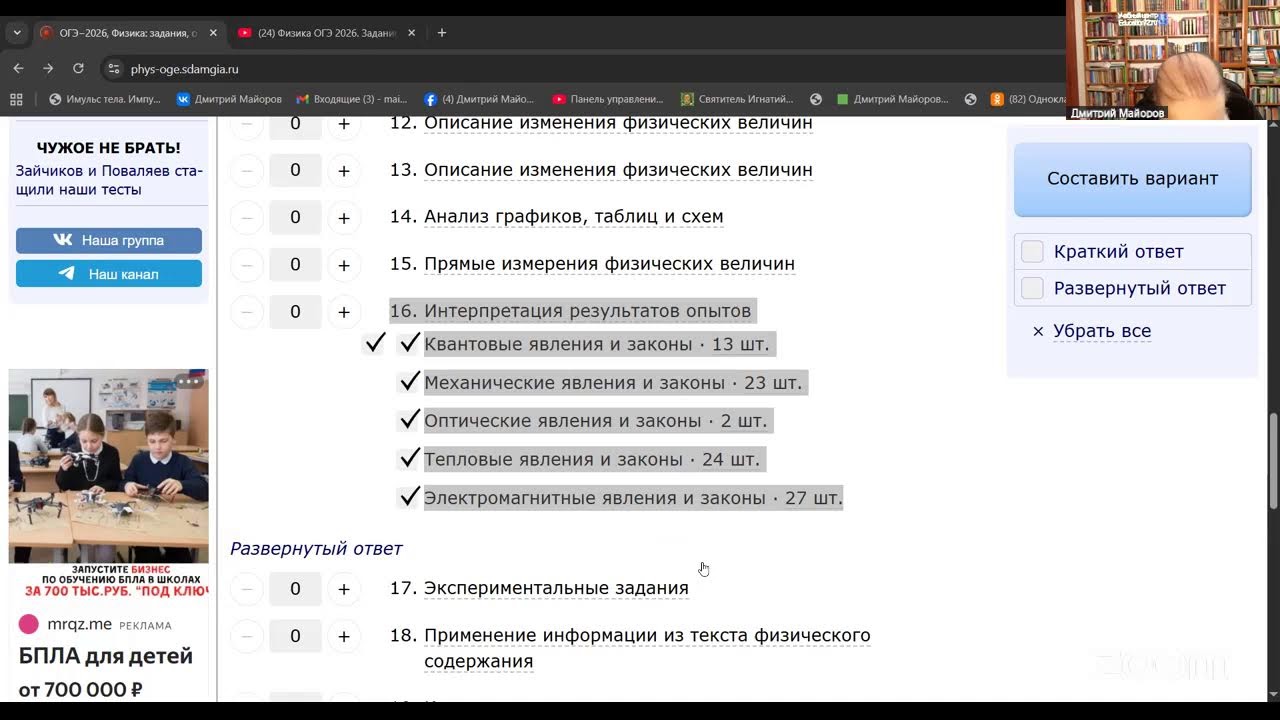
Task: Collapse 16. Интерпретация результатов опытов
Action: pos(587,311)
